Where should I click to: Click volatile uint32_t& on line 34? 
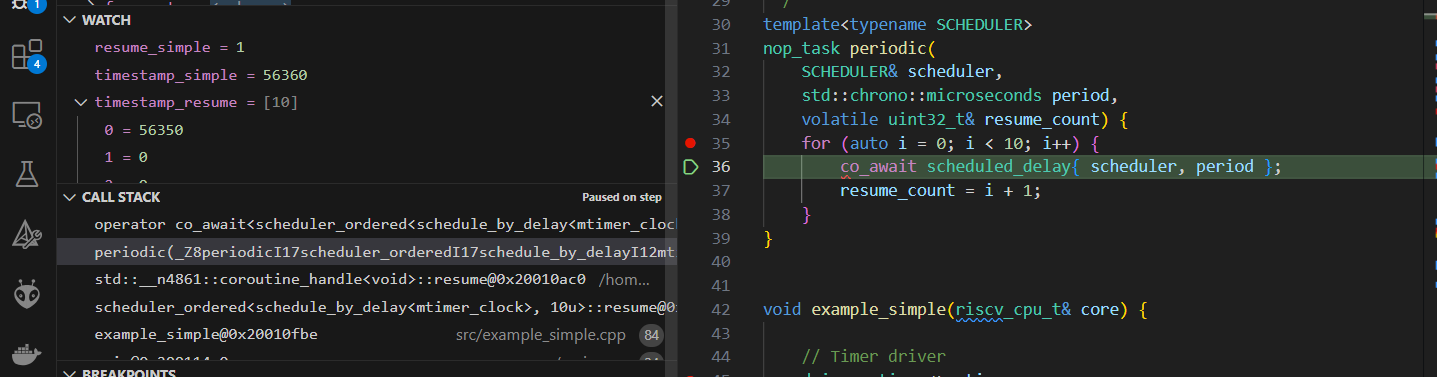coord(888,119)
